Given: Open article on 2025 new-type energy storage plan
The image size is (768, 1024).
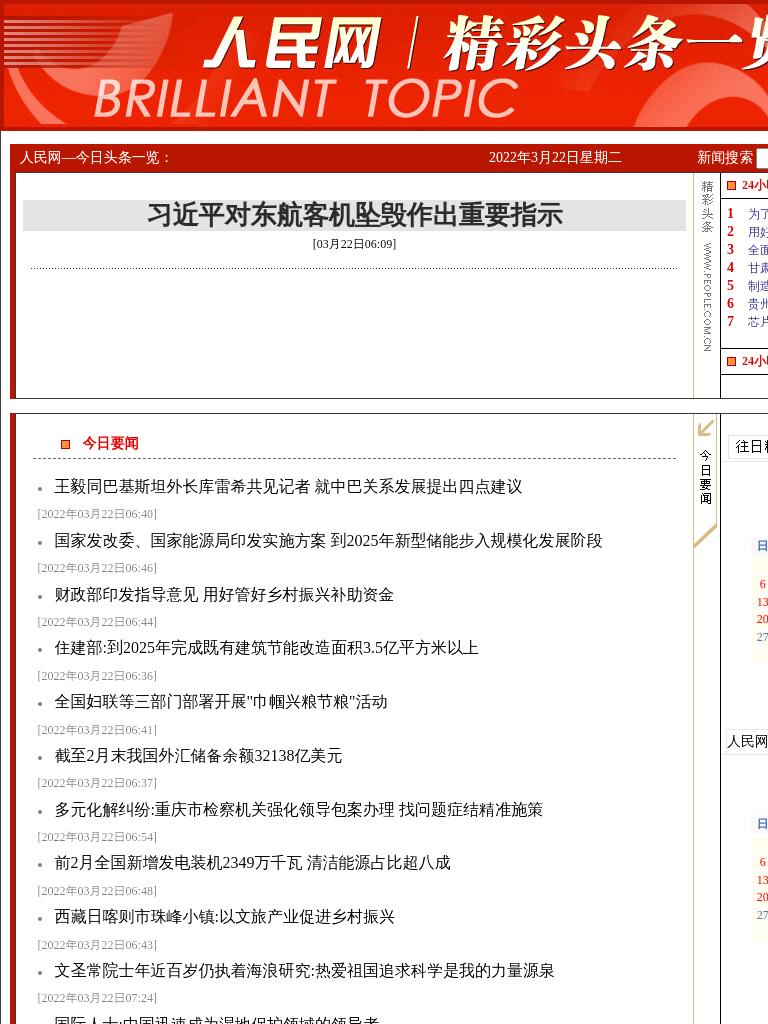Looking at the screenshot, I should (328, 541).
